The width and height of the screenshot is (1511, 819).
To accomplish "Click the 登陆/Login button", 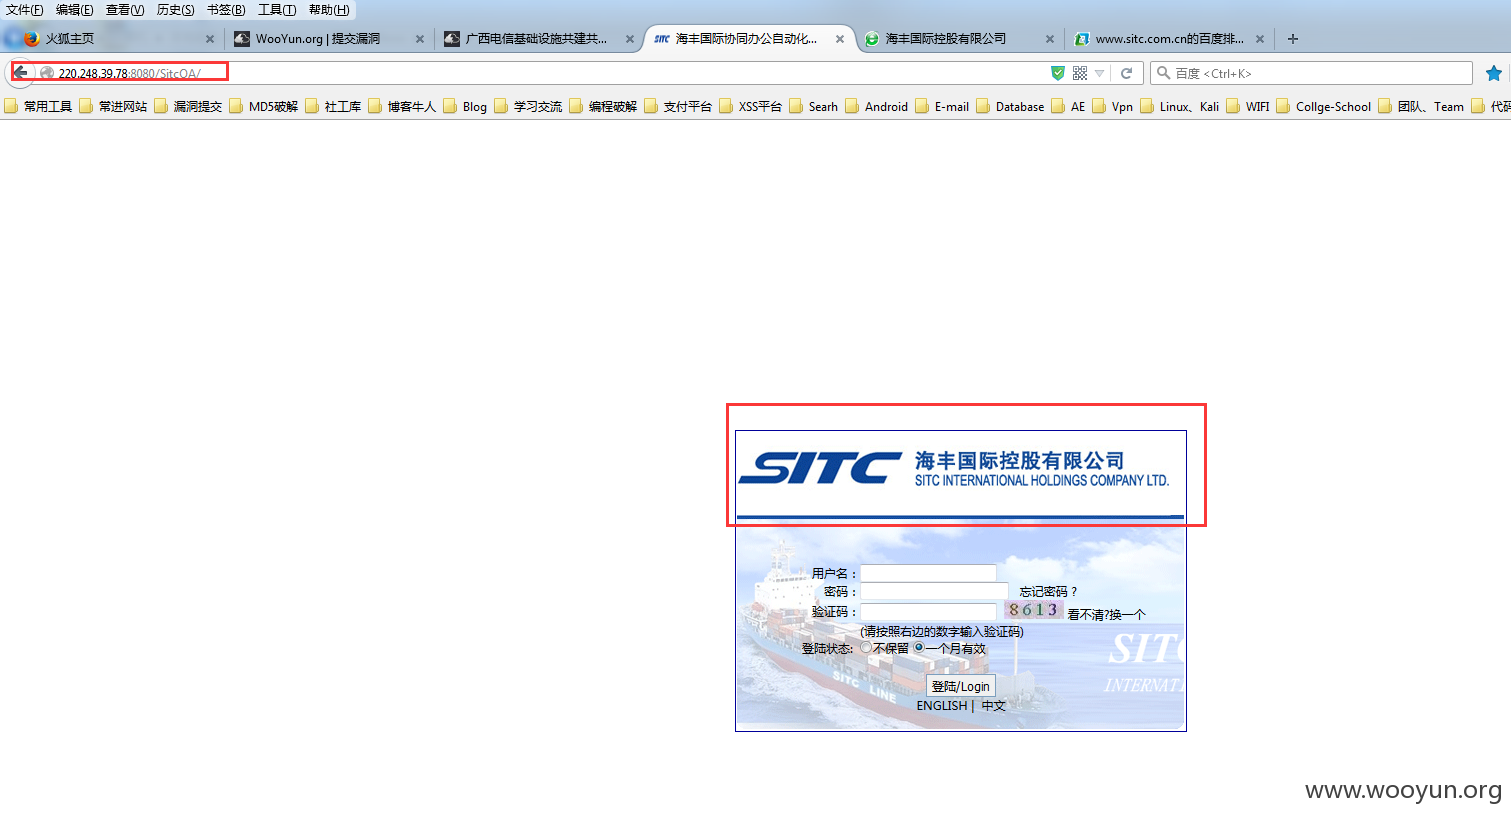I will [x=961, y=686].
